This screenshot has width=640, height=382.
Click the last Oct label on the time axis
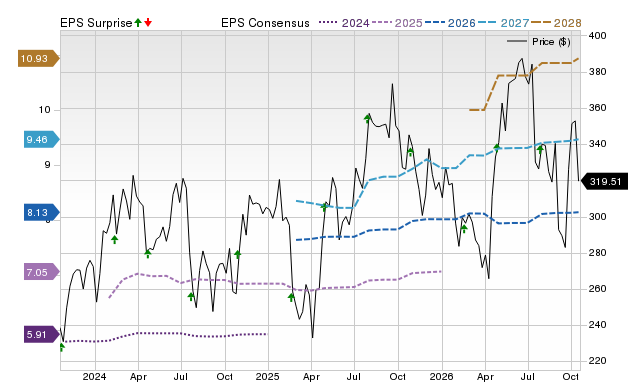571,376
